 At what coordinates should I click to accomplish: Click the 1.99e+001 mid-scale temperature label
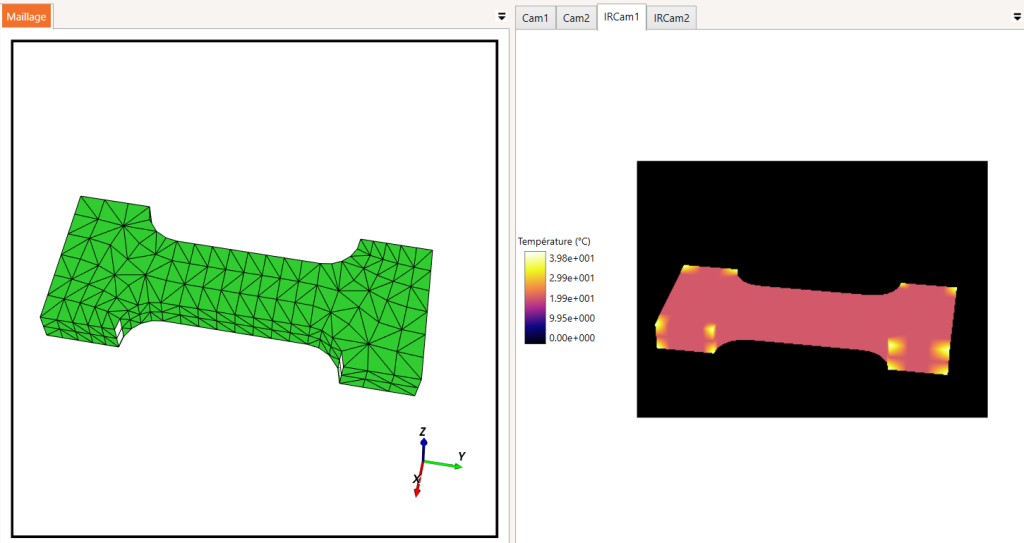[x=571, y=298]
